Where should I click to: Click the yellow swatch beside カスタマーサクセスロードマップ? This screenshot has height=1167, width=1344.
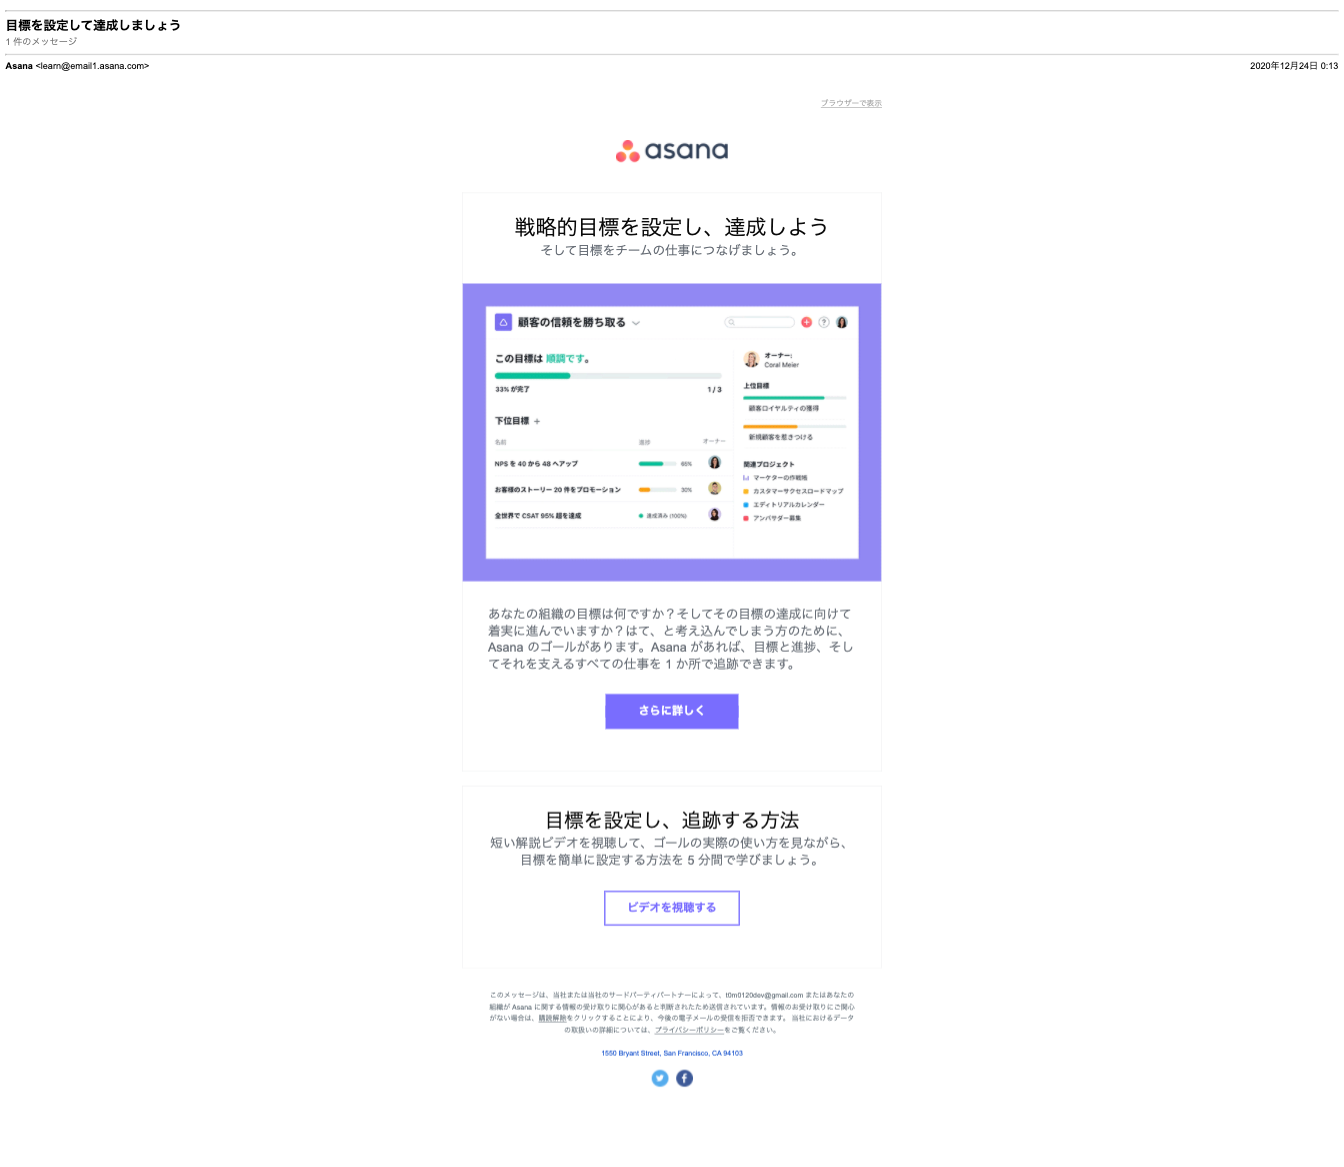[746, 491]
